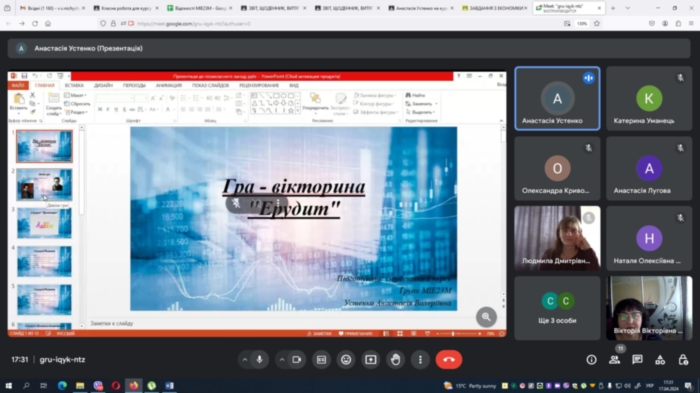Click the red leave call button

click(x=449, y=360)
